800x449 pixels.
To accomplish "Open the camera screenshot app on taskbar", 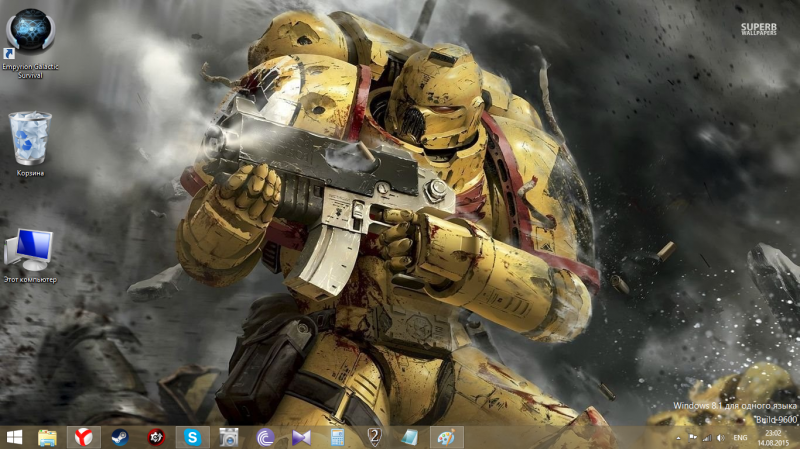I will (229, 437).
